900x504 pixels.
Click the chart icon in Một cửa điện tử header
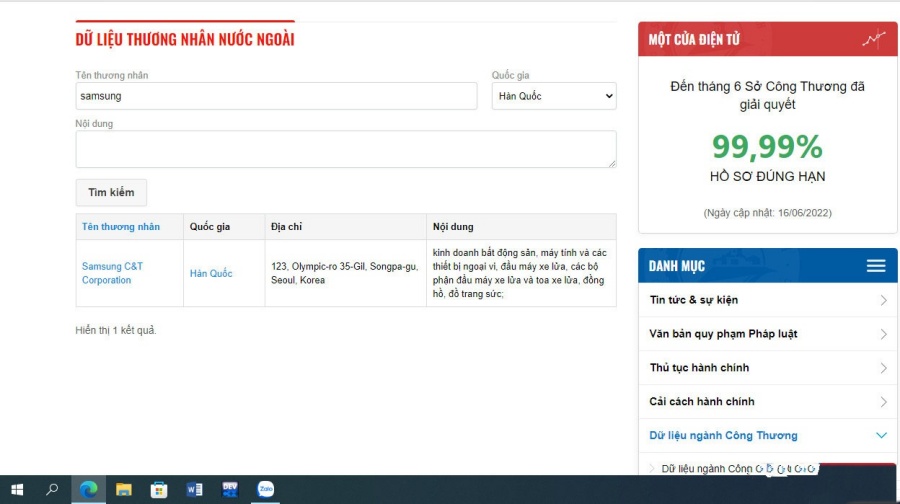(874, 40)
